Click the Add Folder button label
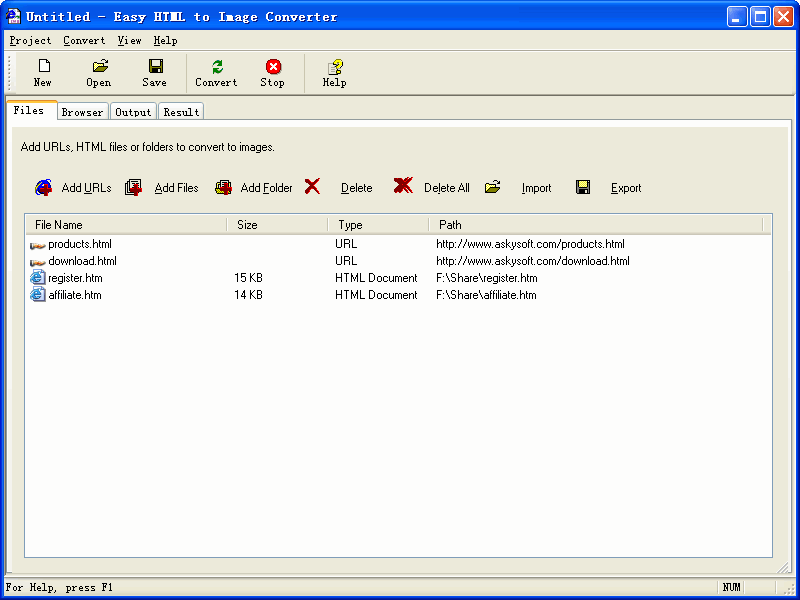This screenshot has width=800, height=600. 266,188
